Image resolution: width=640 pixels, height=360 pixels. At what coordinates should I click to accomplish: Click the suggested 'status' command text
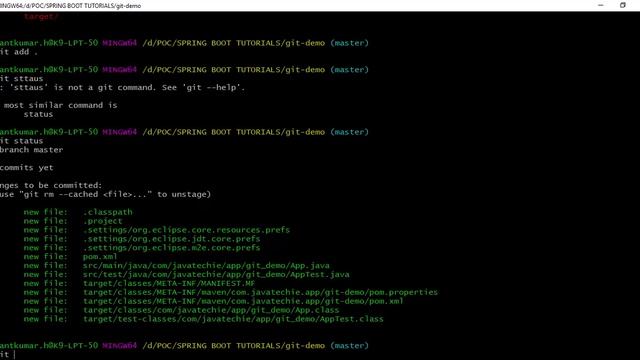coord(38,114)
